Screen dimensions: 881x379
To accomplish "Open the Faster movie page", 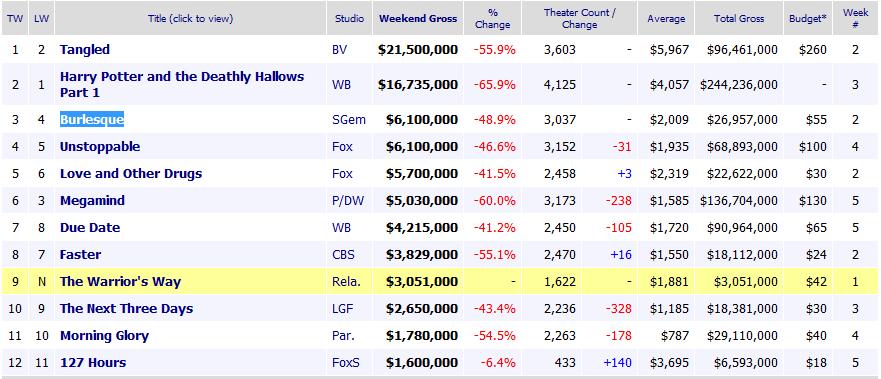I will [80, 254].
